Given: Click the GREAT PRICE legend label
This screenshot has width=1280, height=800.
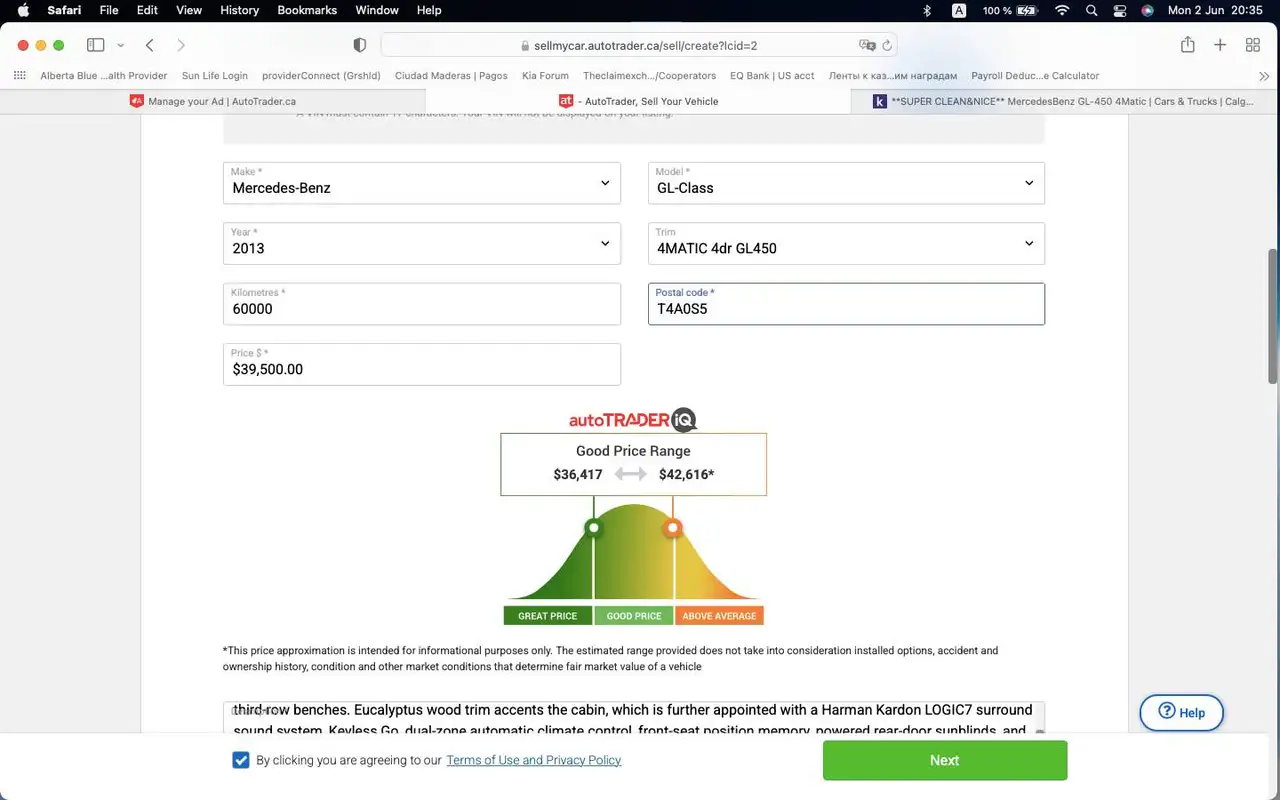Looking at the screenshot, I should (x=547, y=616).
